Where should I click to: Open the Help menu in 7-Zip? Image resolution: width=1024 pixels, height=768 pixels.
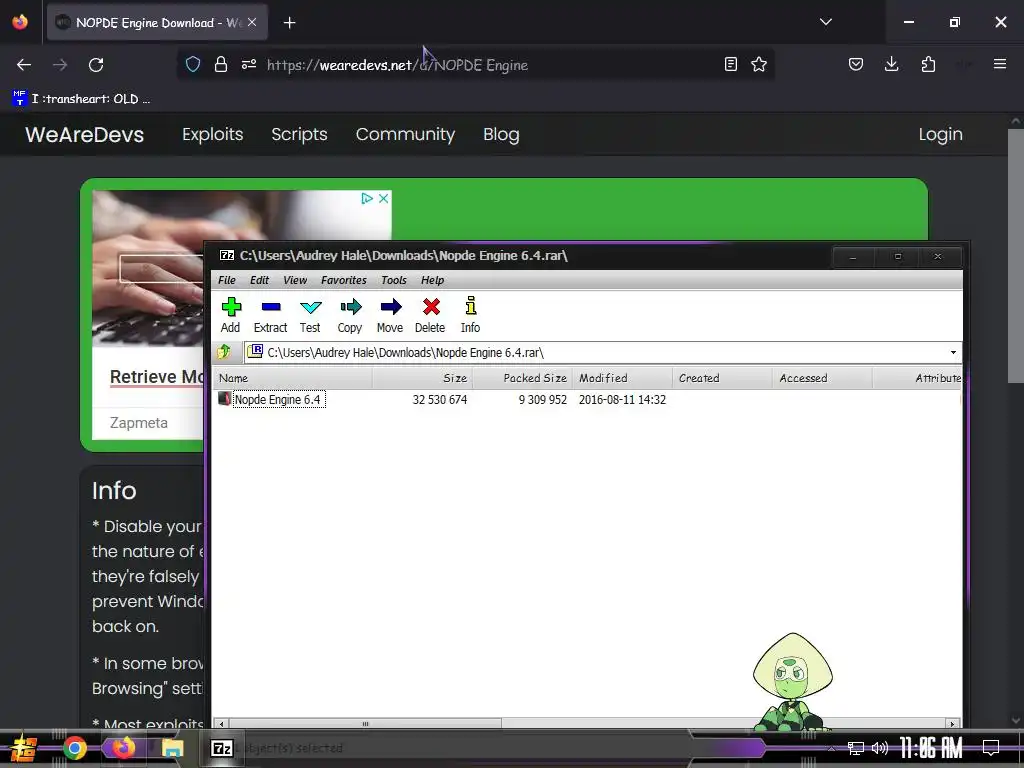(x=432, y=280)
